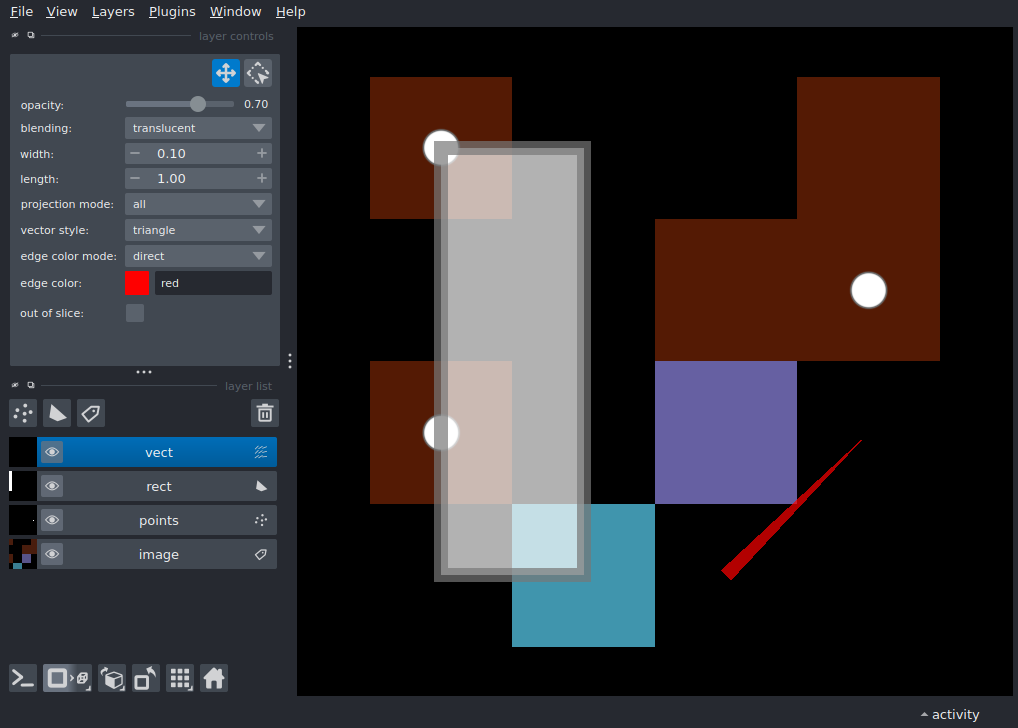1018x728 pixels.
Task: Open the napari console
Action: [22, 678]
